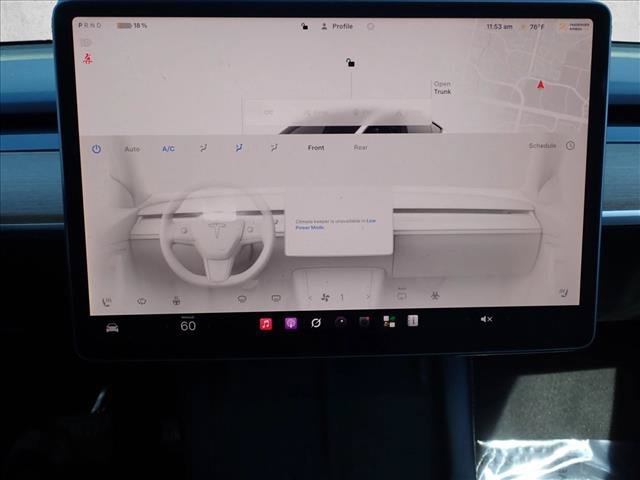
Task: Tap Open Trunk
Action: 442,88
